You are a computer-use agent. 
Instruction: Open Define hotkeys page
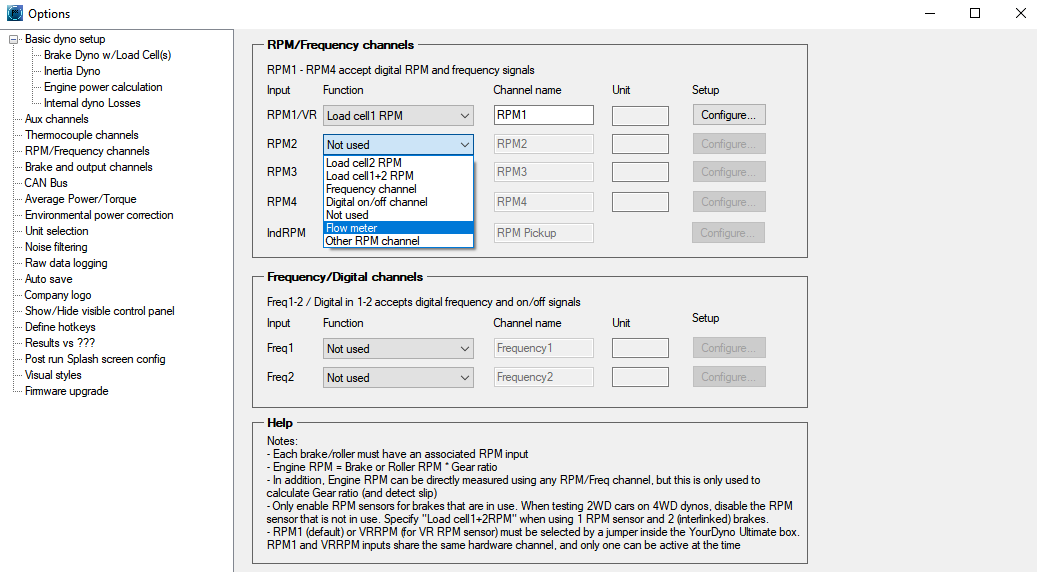(x=60, y=327)
